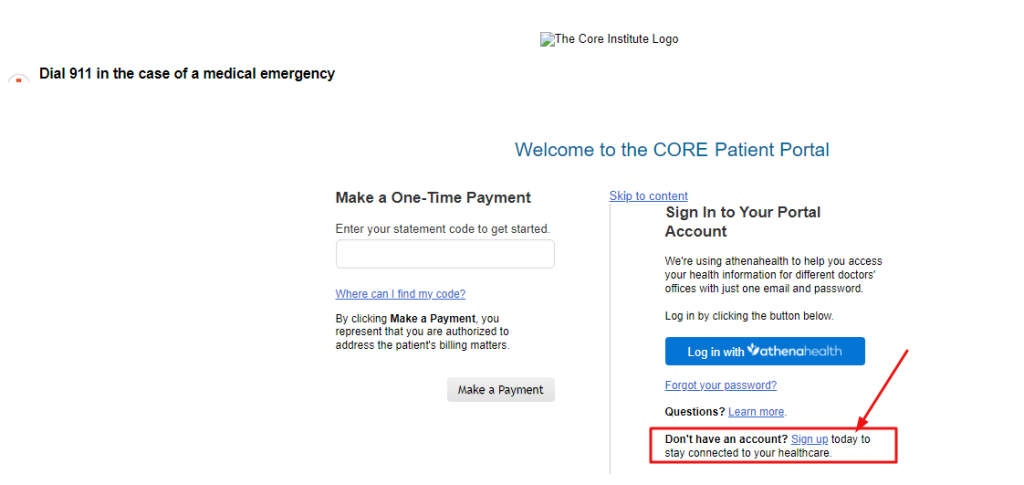Click the 'Welcome to the CORE Patient Portal' heading
Screen dimensions: 1024x485
pyautogui.click(x=672, y=149)
